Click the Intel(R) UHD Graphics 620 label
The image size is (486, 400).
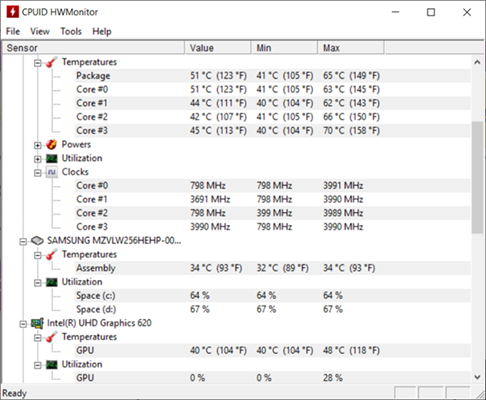[99, 323]
